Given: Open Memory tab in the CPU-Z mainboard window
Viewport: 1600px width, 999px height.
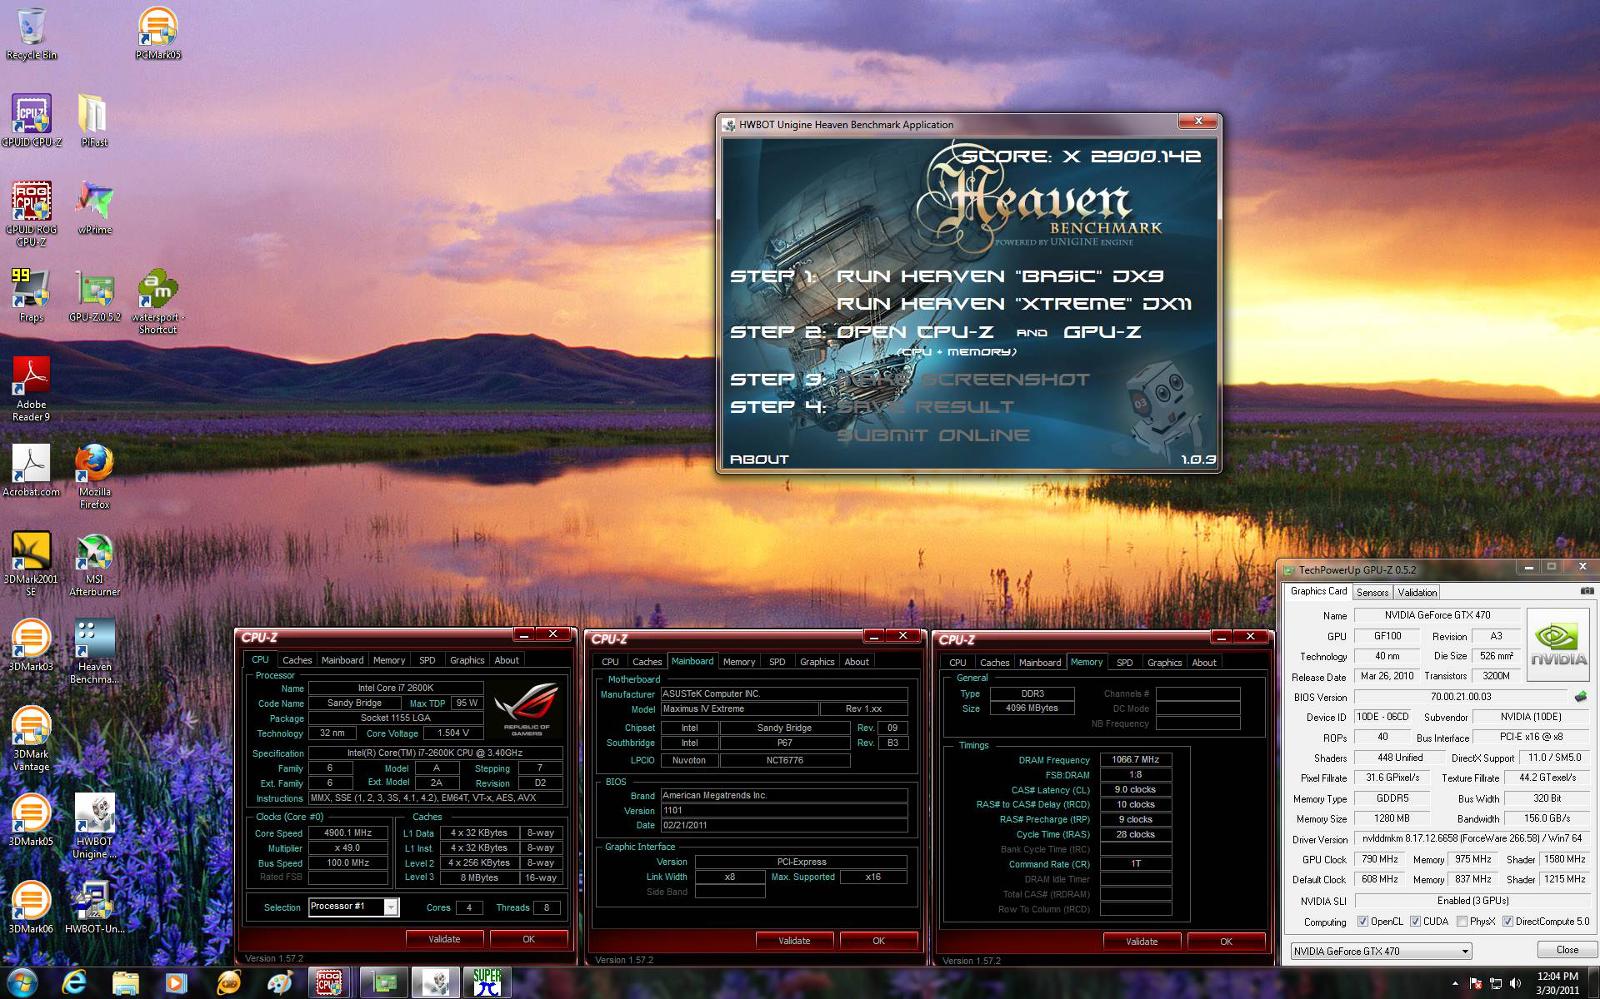Looking at the screenshot, I should pos(739,662).
